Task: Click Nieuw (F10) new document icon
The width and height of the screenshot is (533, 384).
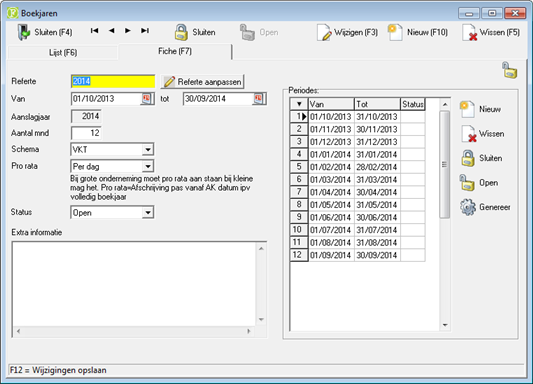Action: point(395,33)
